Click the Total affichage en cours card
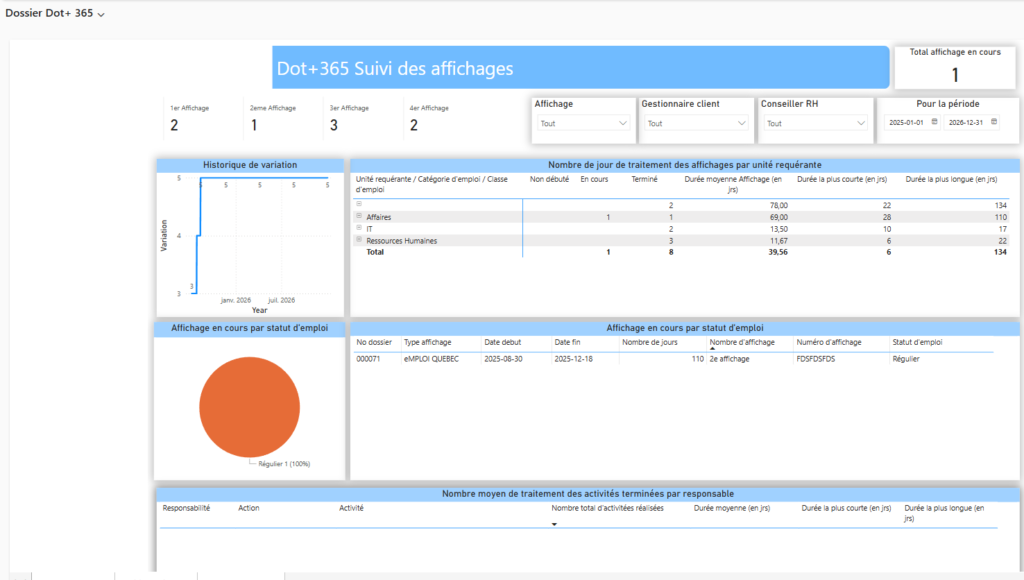Viewport: 1024px width, 580px height. click(954, 67)
